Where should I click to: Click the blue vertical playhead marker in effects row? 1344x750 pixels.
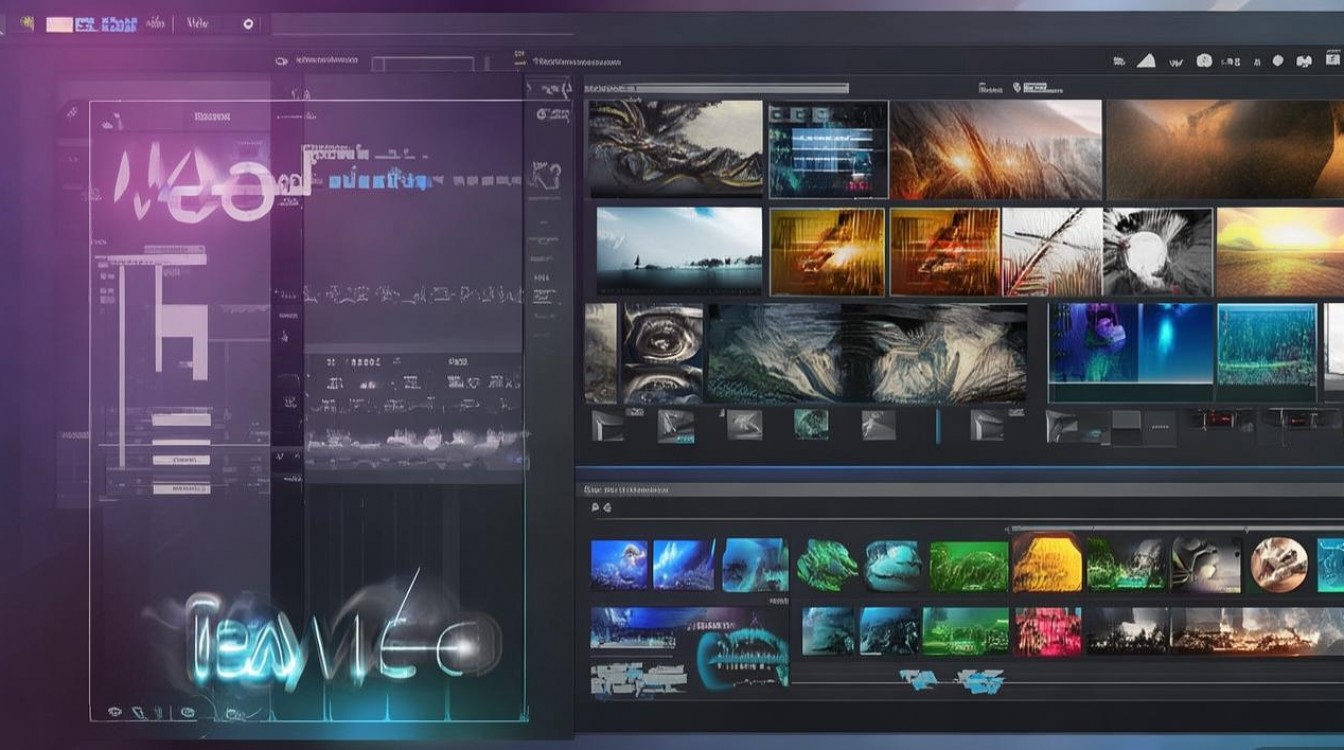[x=937, y=426]
